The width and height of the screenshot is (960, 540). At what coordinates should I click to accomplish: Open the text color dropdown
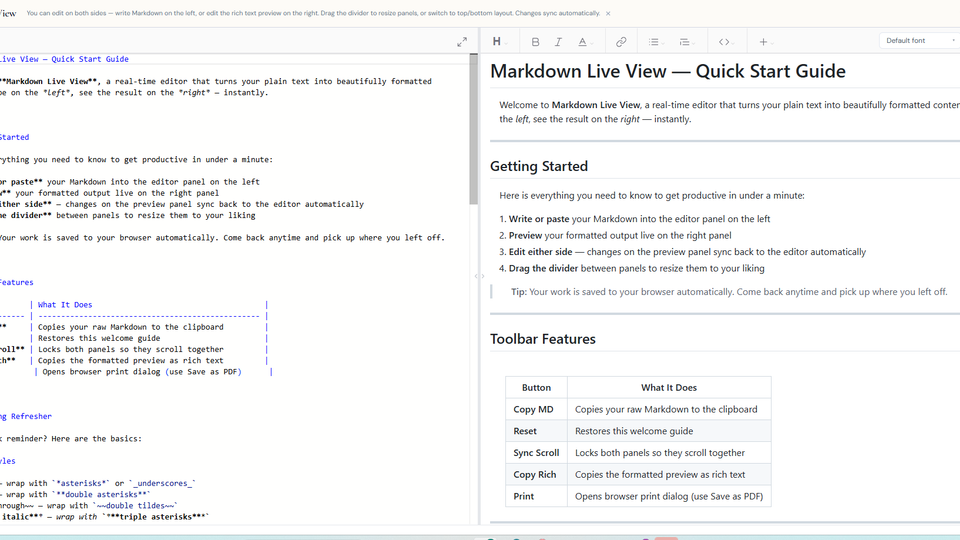(x=585, y=42)
